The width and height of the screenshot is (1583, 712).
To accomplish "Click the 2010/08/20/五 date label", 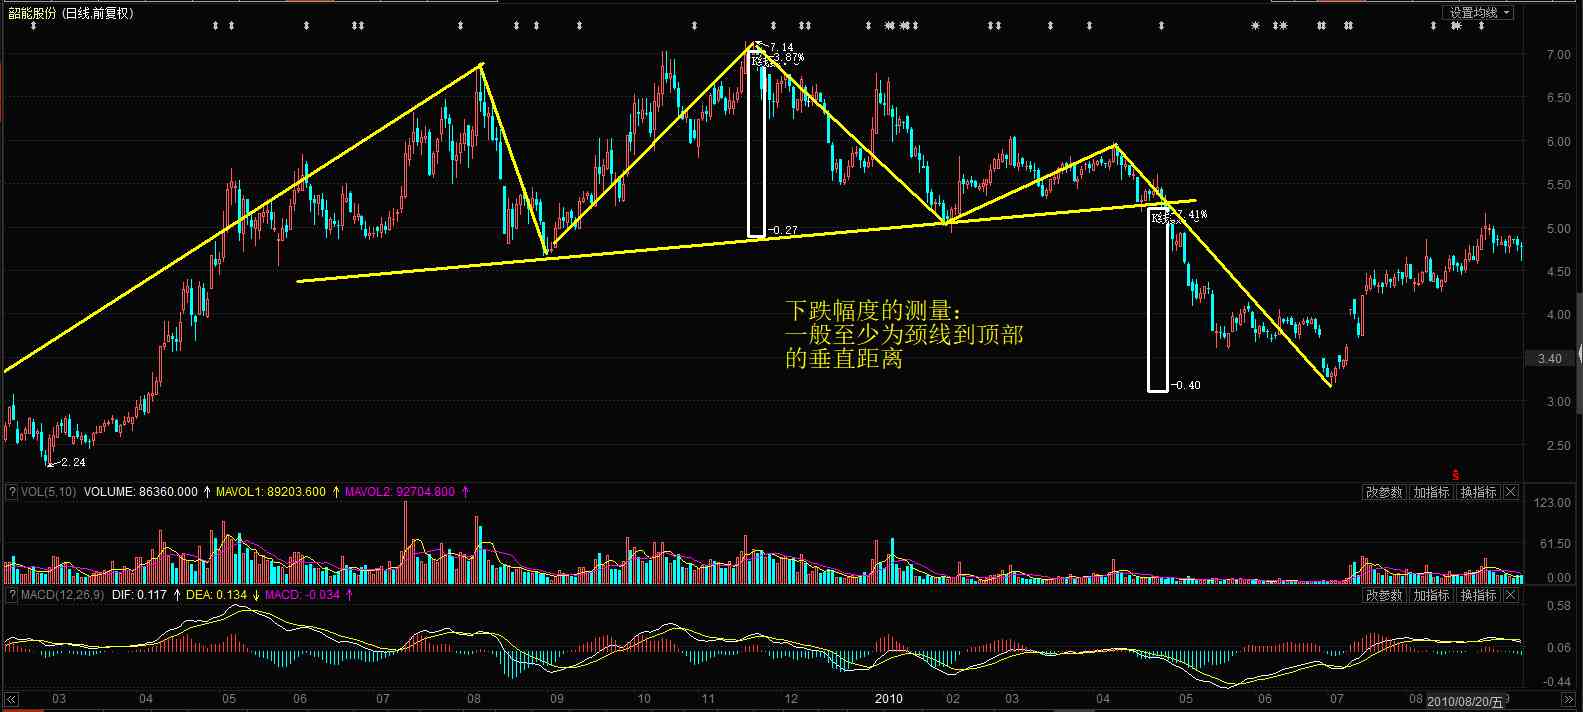I will point(1465,701).
